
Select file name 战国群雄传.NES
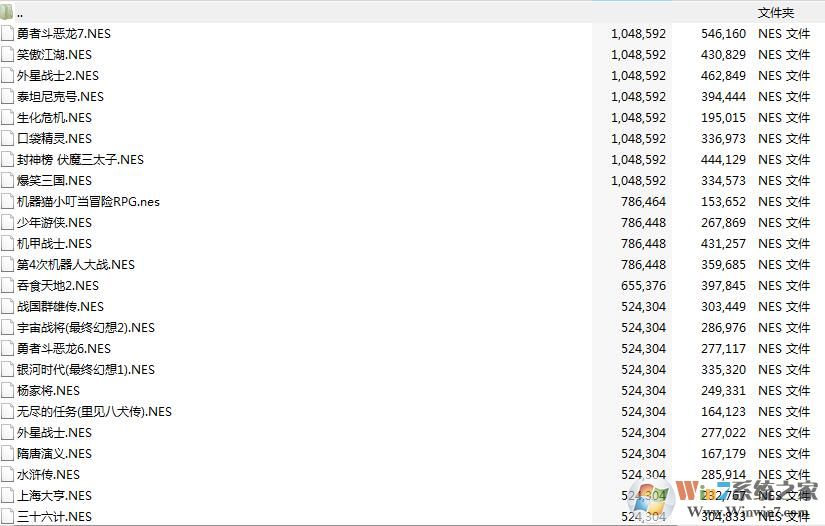click(61, 307)
